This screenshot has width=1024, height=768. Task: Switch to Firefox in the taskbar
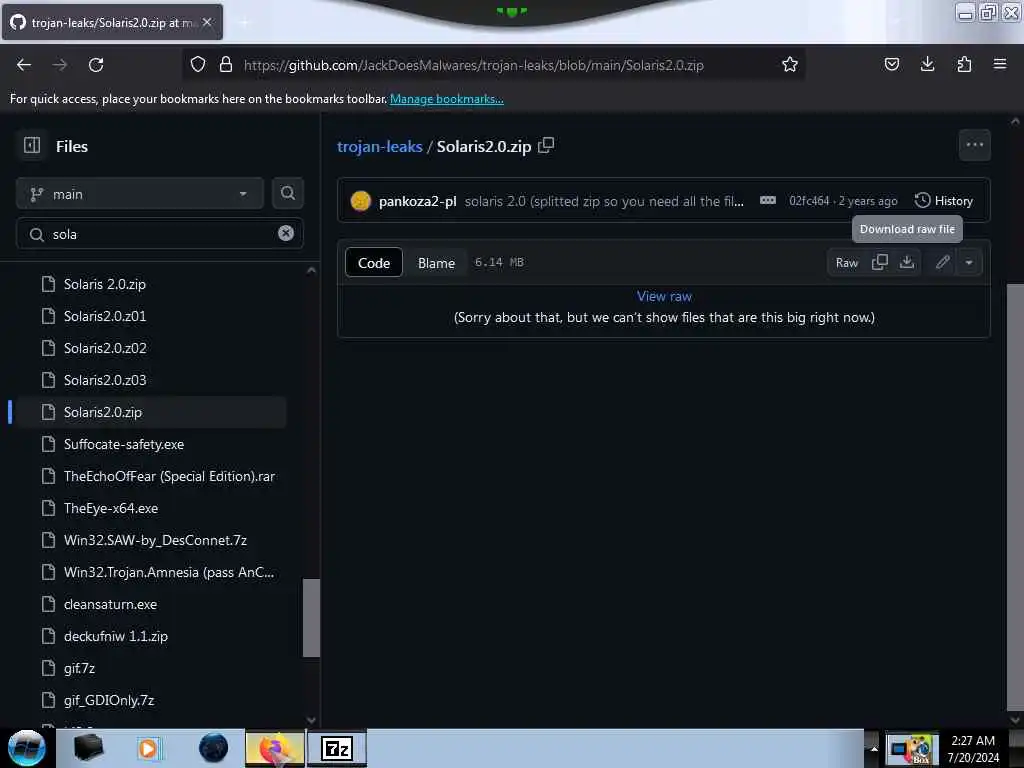[275, 748]
